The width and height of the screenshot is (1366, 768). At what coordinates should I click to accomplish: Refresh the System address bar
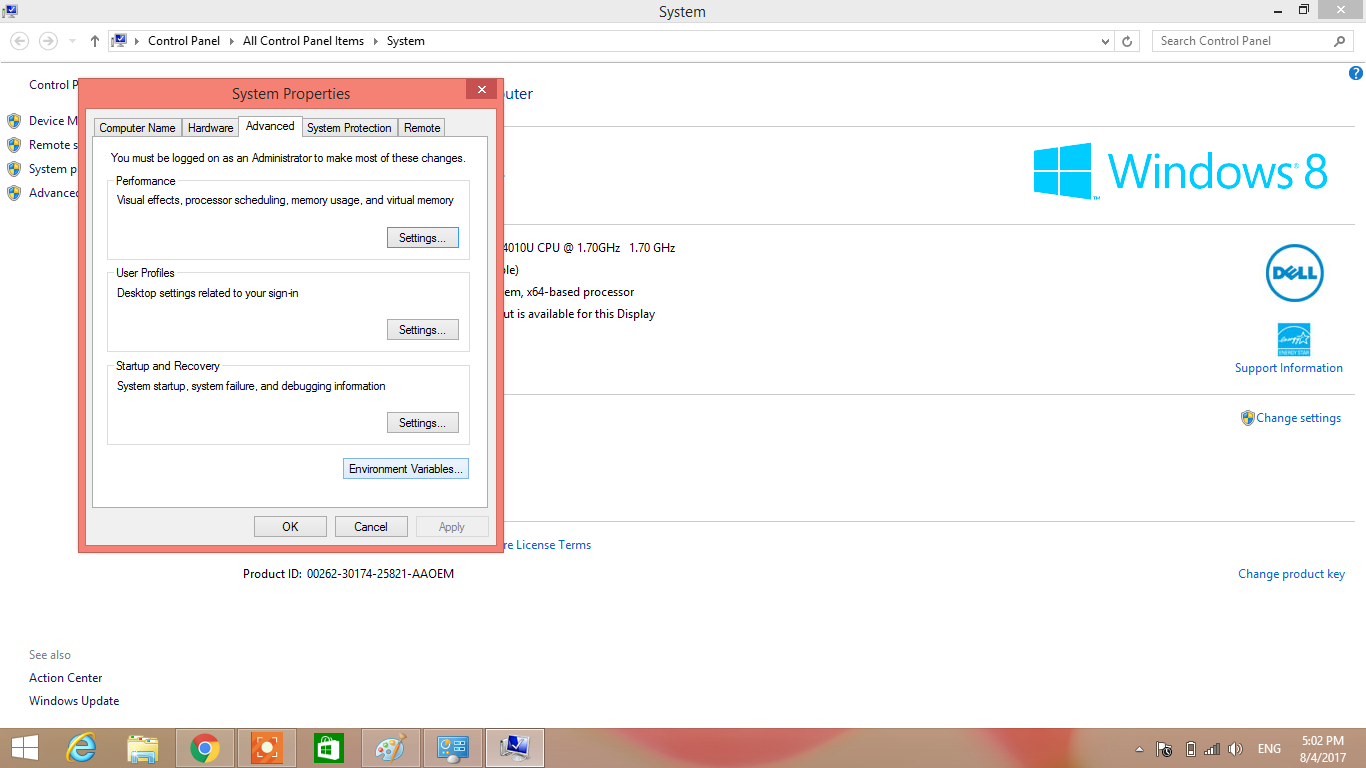(x=1127, y=41)
